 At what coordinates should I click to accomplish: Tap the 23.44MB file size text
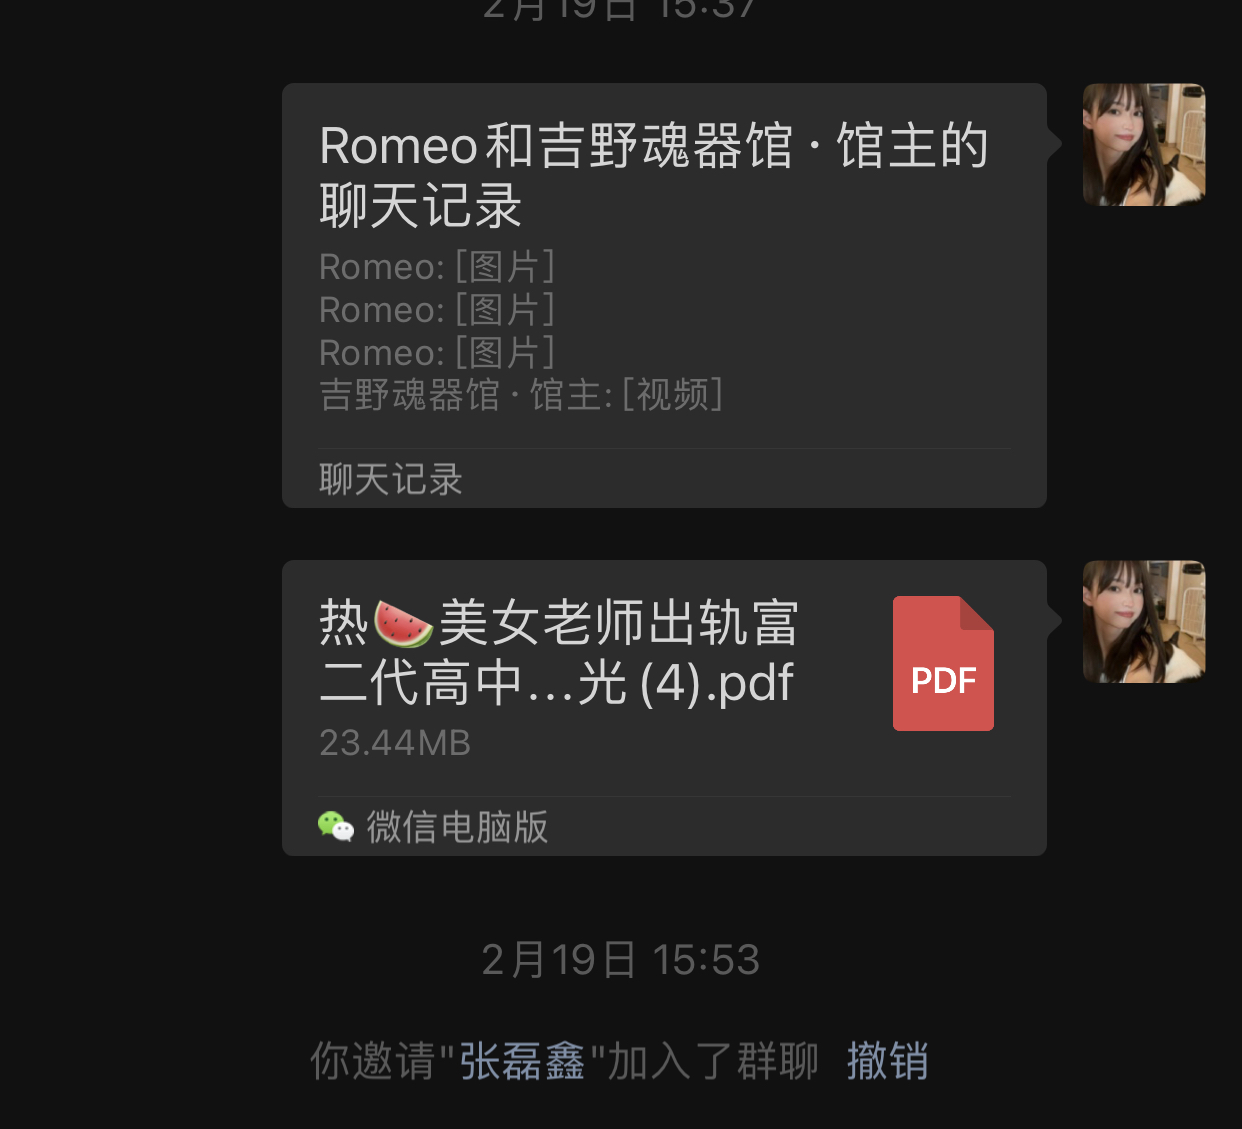(x=395, y=743)
